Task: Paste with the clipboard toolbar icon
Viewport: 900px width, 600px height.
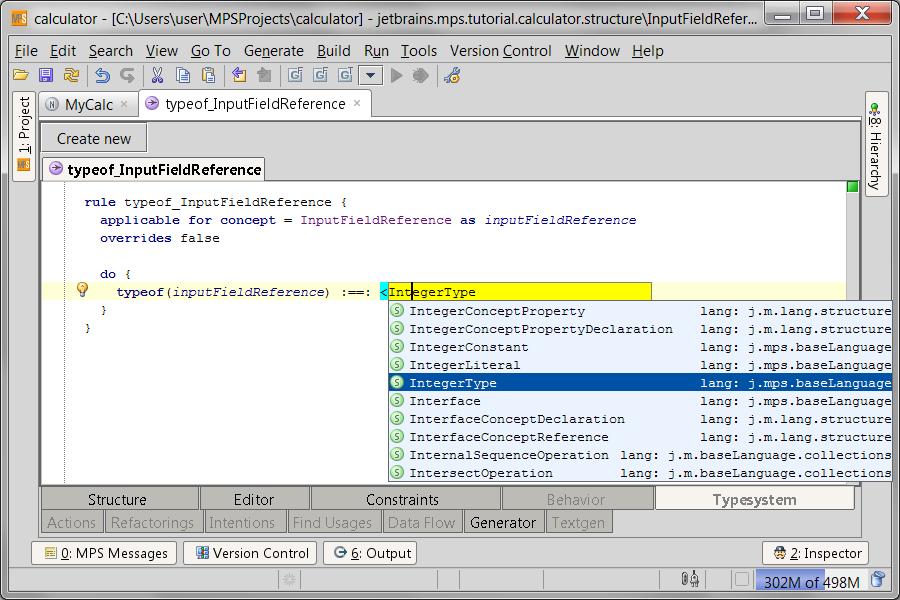Action: tap(208, 75)
